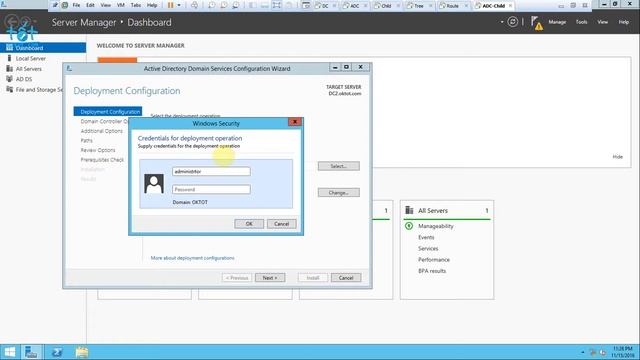This screenshot has width=640, height=360.
Task: Pause the virtual machine from VMware toolbar
Action: [x=171, y=5]
